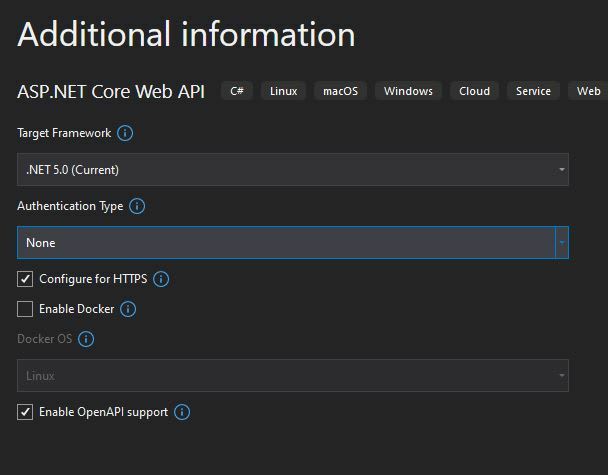
Task: Click the Service tag
Action: (x=533, y=91)
